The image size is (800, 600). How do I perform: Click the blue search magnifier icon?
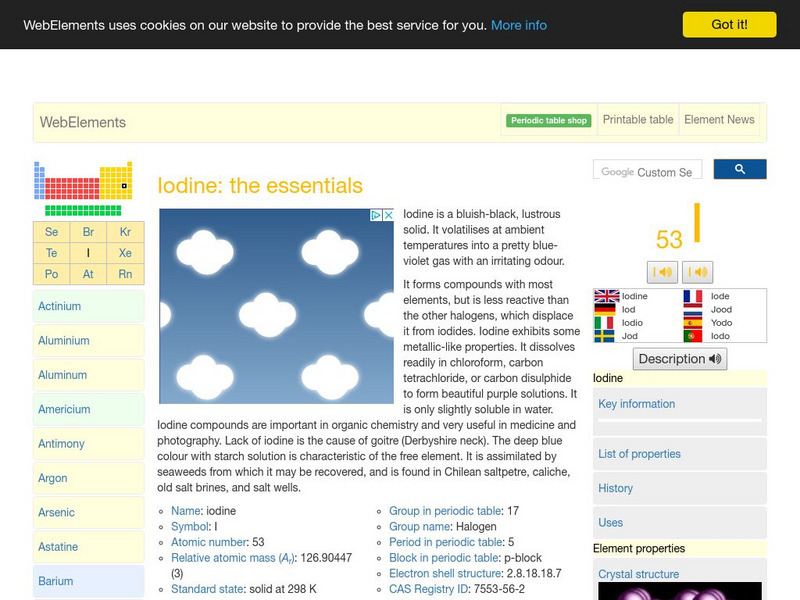pyautogui.click(x=740, y=169)
